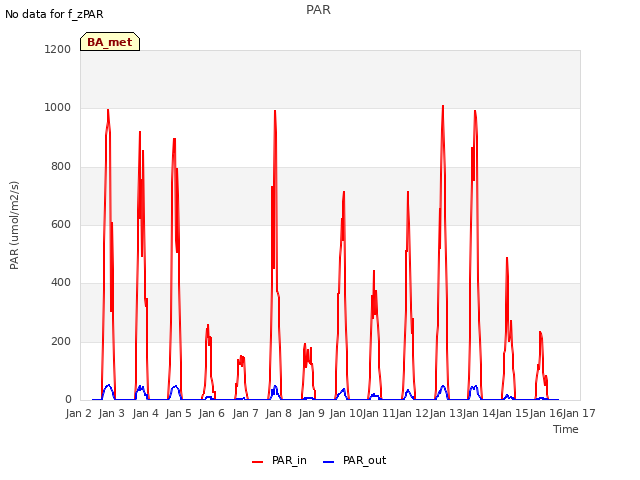Image resolution: width=640 pixels, height=480 pixels.
Task: Click the PAR chart title
Action: [318, 9]
